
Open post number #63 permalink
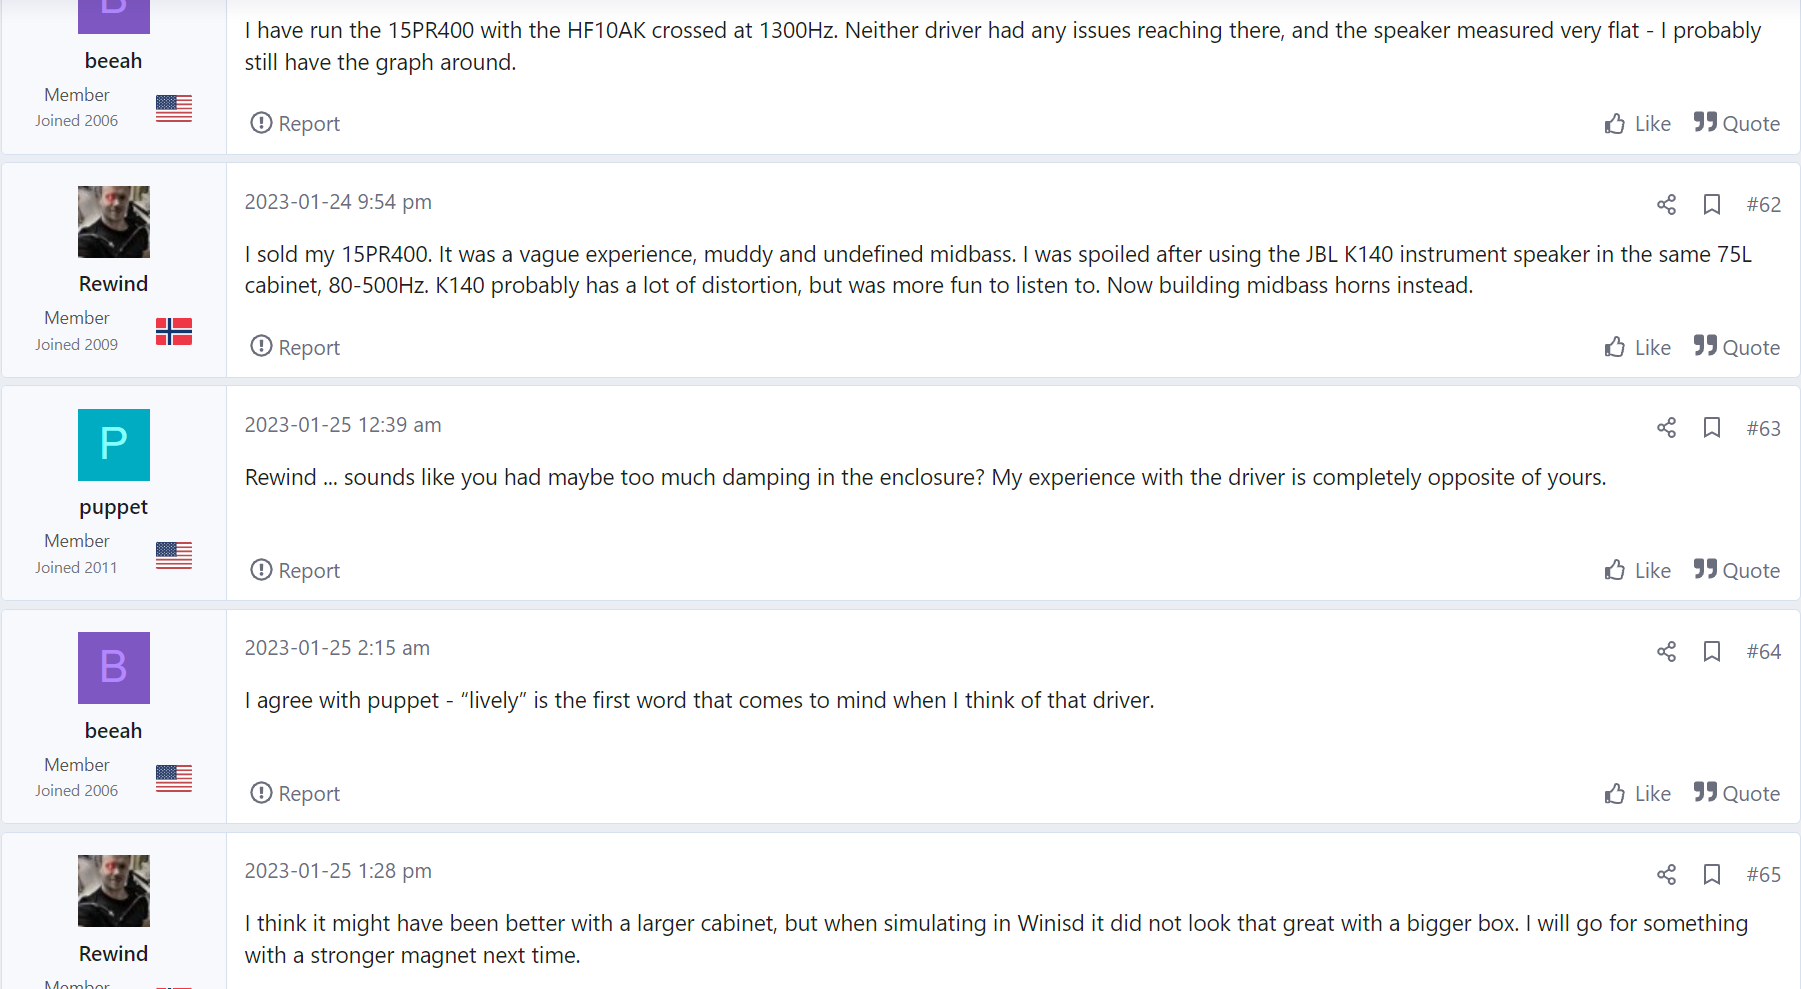coord(1764,428)
